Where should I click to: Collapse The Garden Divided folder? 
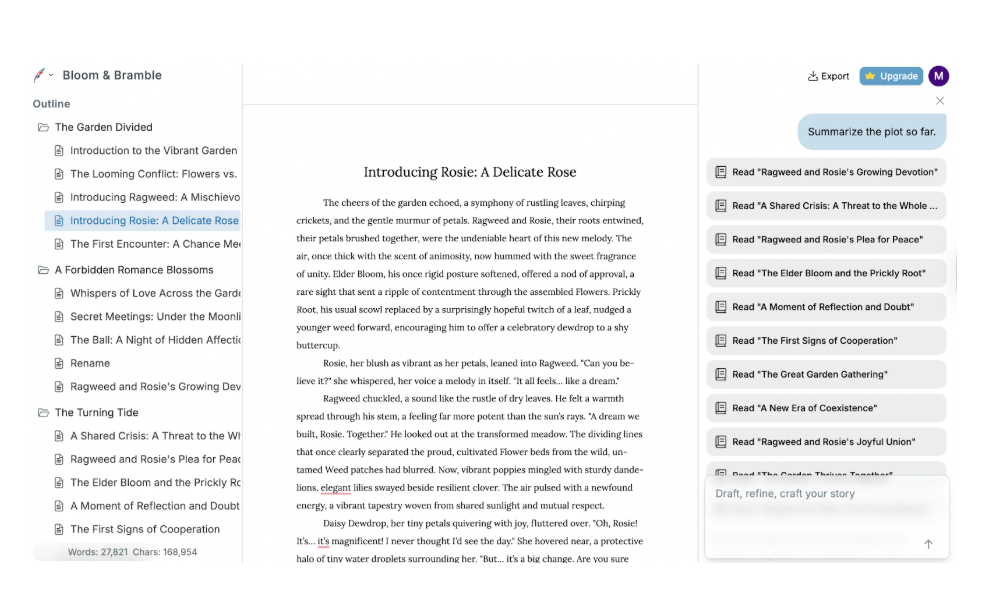tap(43, 128)
